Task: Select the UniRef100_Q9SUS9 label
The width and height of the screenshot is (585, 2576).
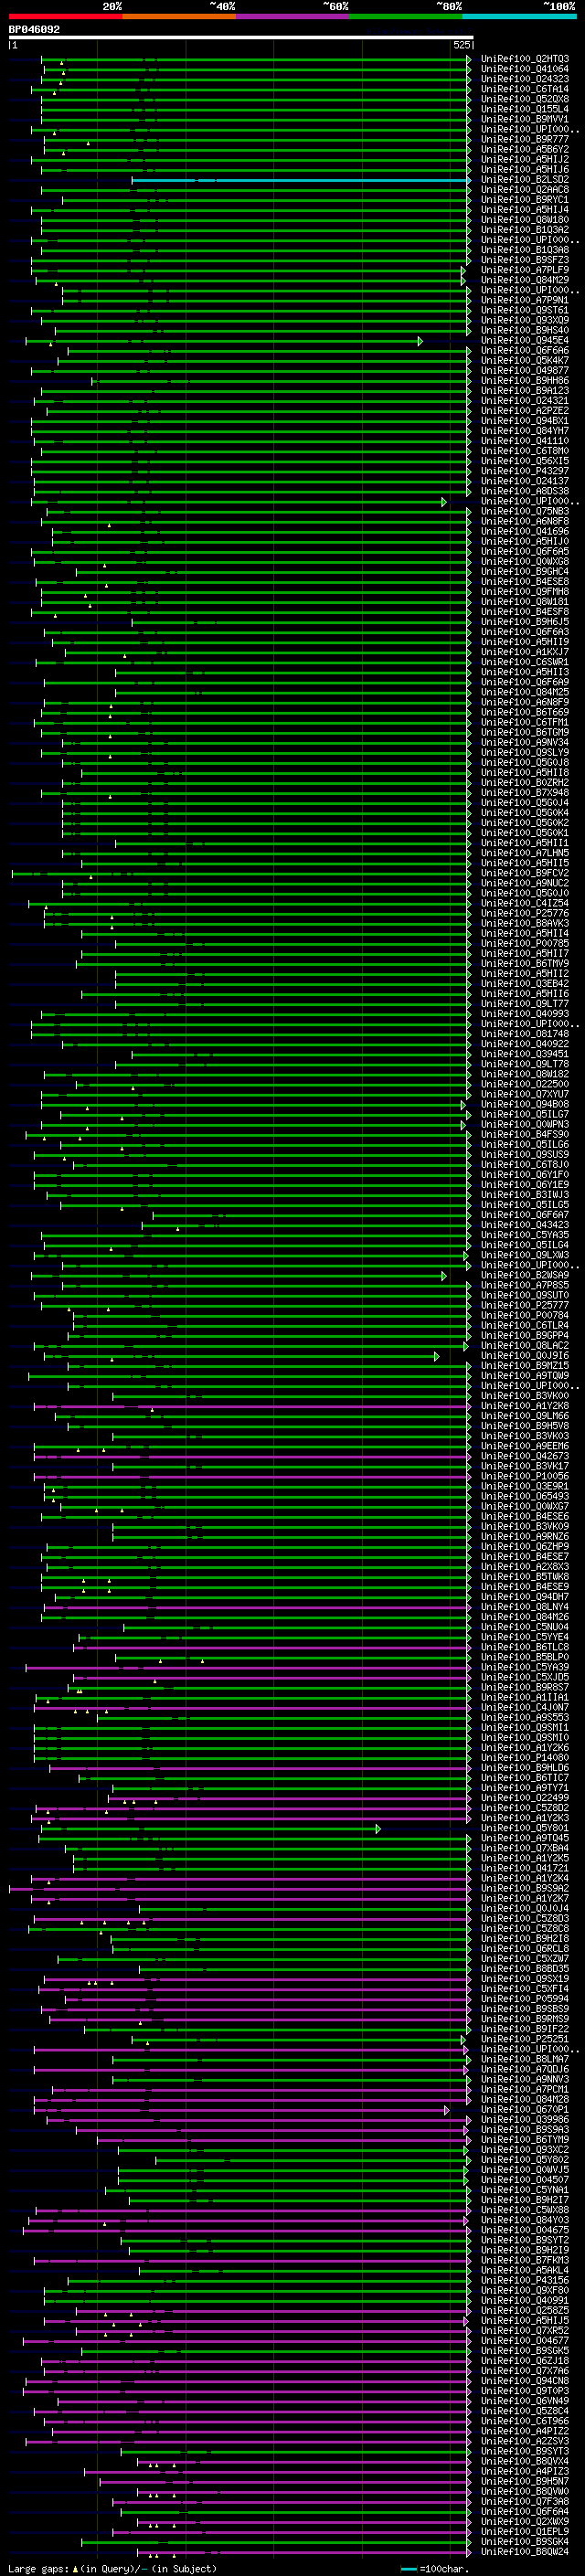Action: point(525,1155)
